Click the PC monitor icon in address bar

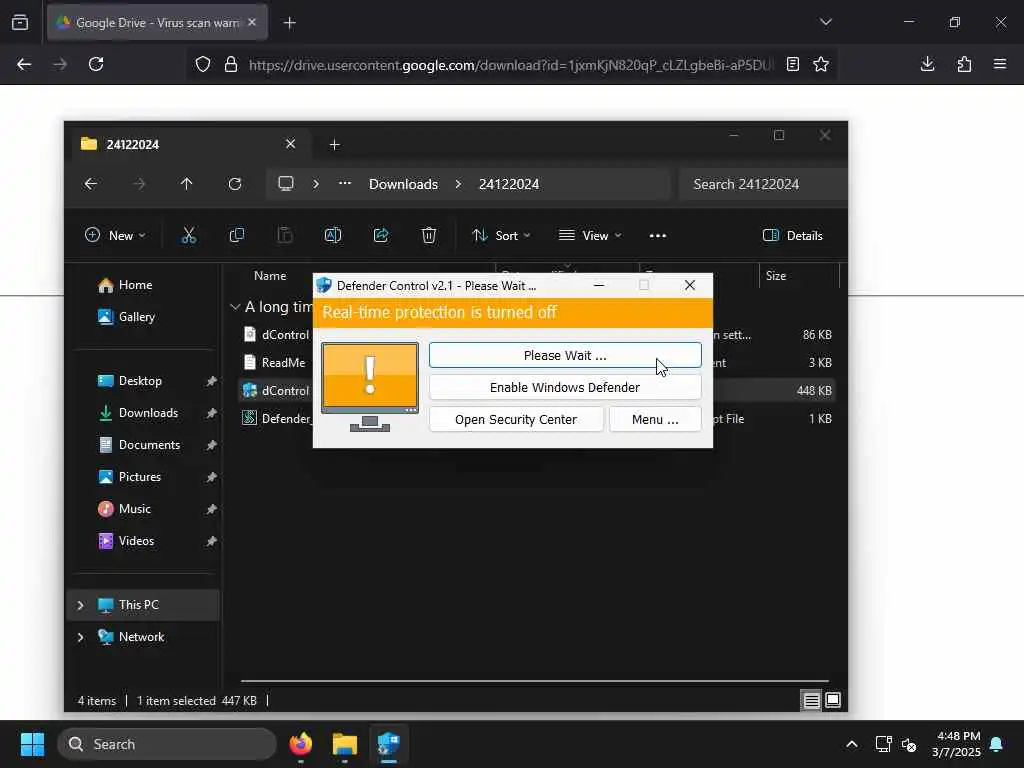[x=285, y=184]
